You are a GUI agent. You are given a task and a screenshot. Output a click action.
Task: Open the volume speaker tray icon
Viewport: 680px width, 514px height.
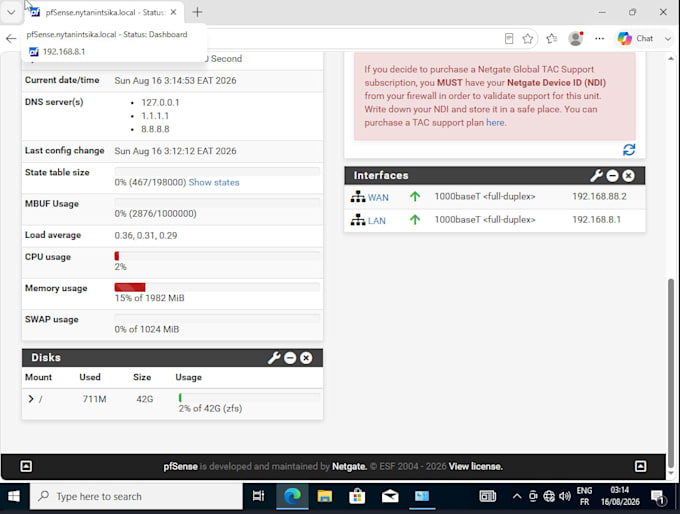tap(565, 496)
